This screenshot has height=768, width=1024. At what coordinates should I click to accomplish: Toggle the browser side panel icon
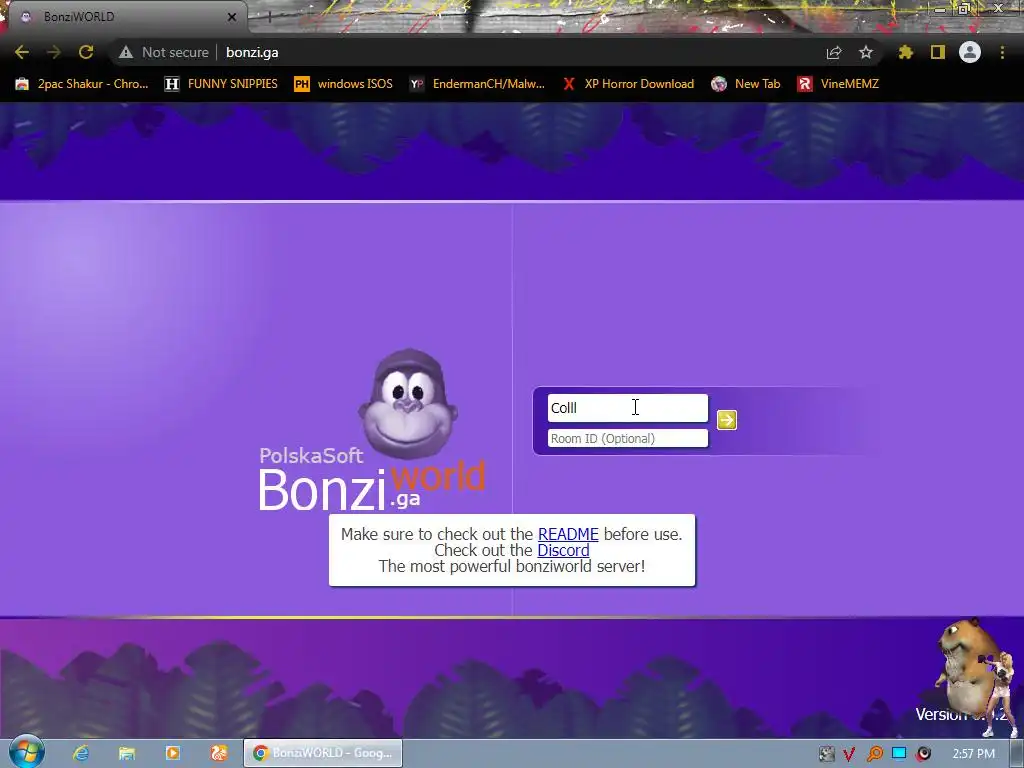(938, 52)
